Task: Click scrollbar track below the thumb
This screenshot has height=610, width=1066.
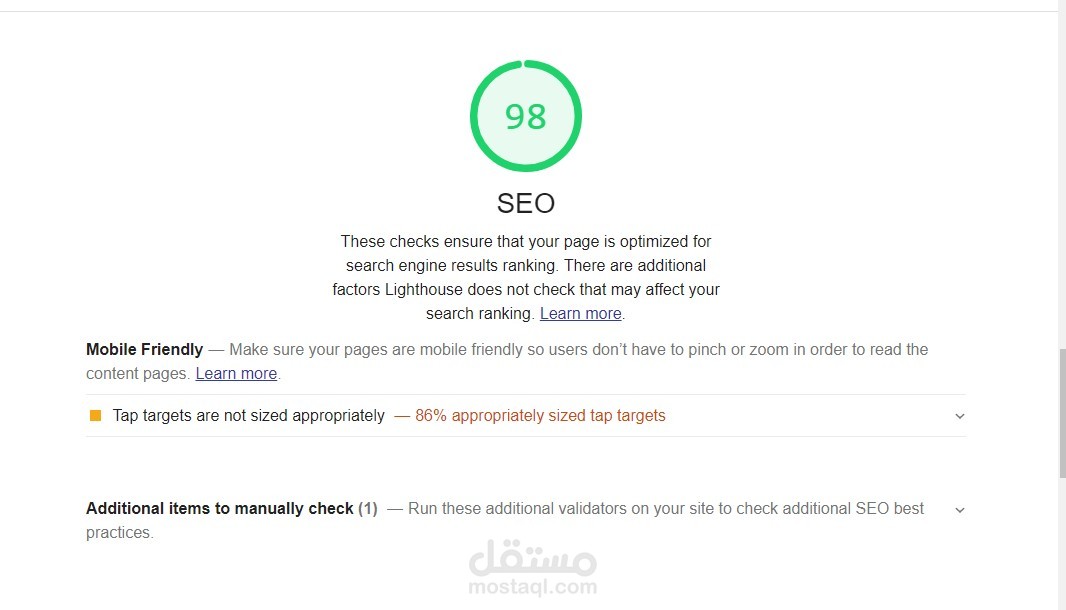Action: (x=1061, y=545)
